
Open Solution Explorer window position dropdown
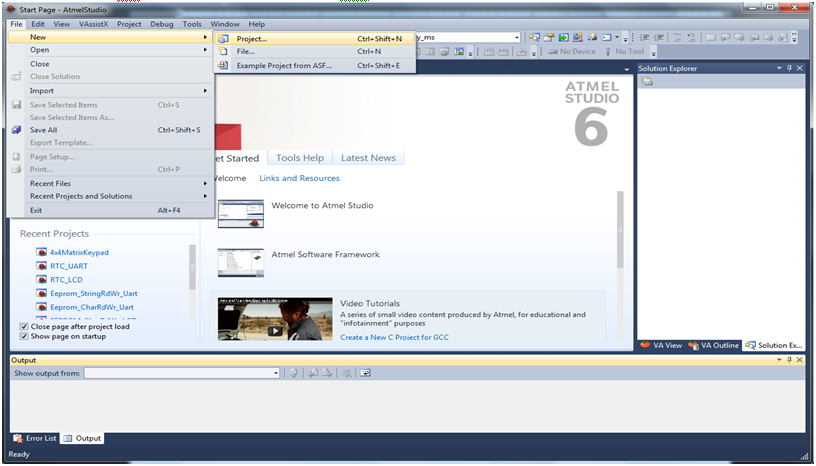[779, 68]
